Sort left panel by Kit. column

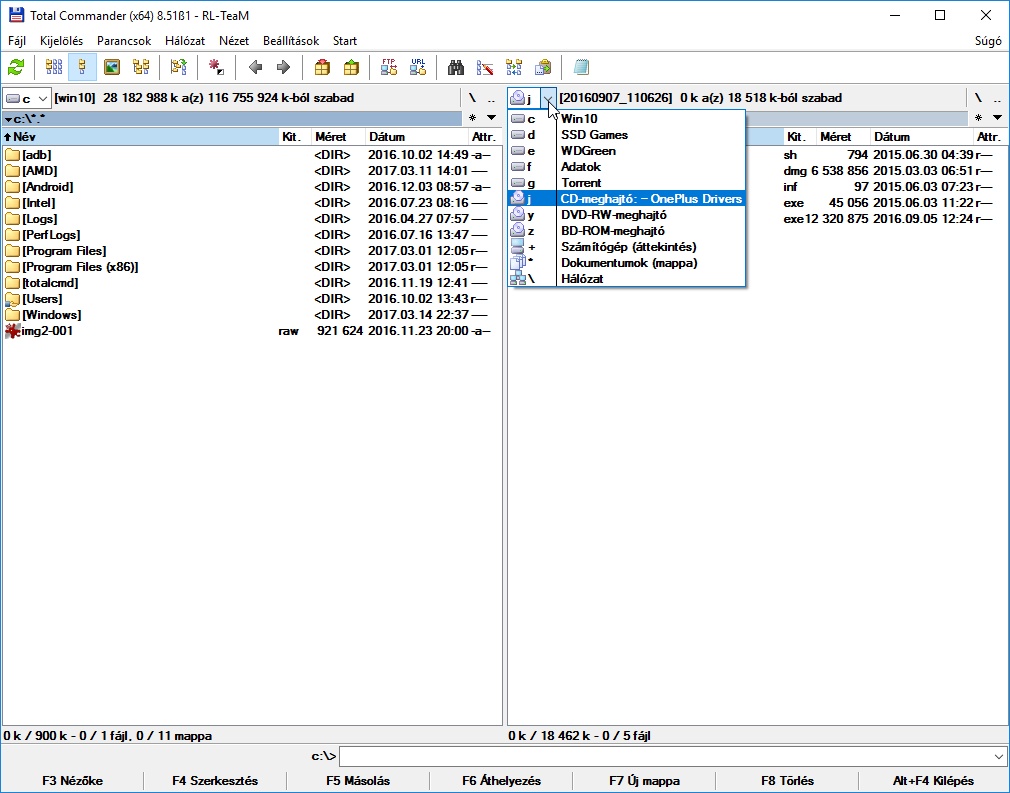[x=294, y=137]
